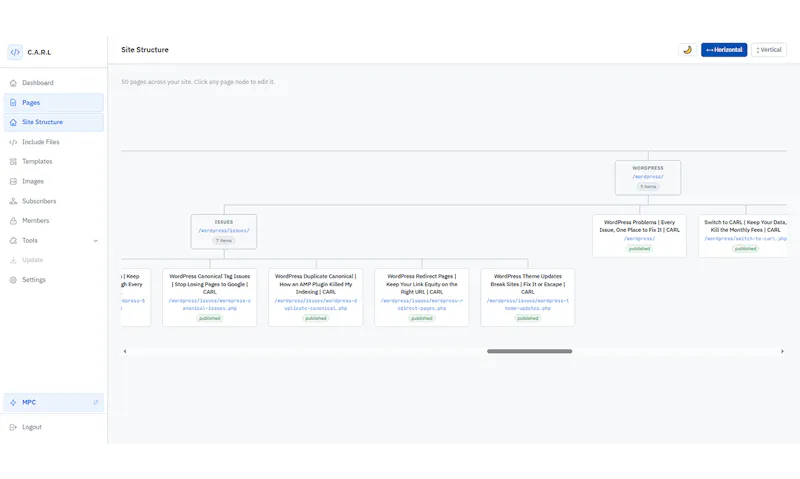The width and height of the screenshot is (800, 479).
Task: Click the horizontal scrollbar thumb
Action: [x=530, y=351]
